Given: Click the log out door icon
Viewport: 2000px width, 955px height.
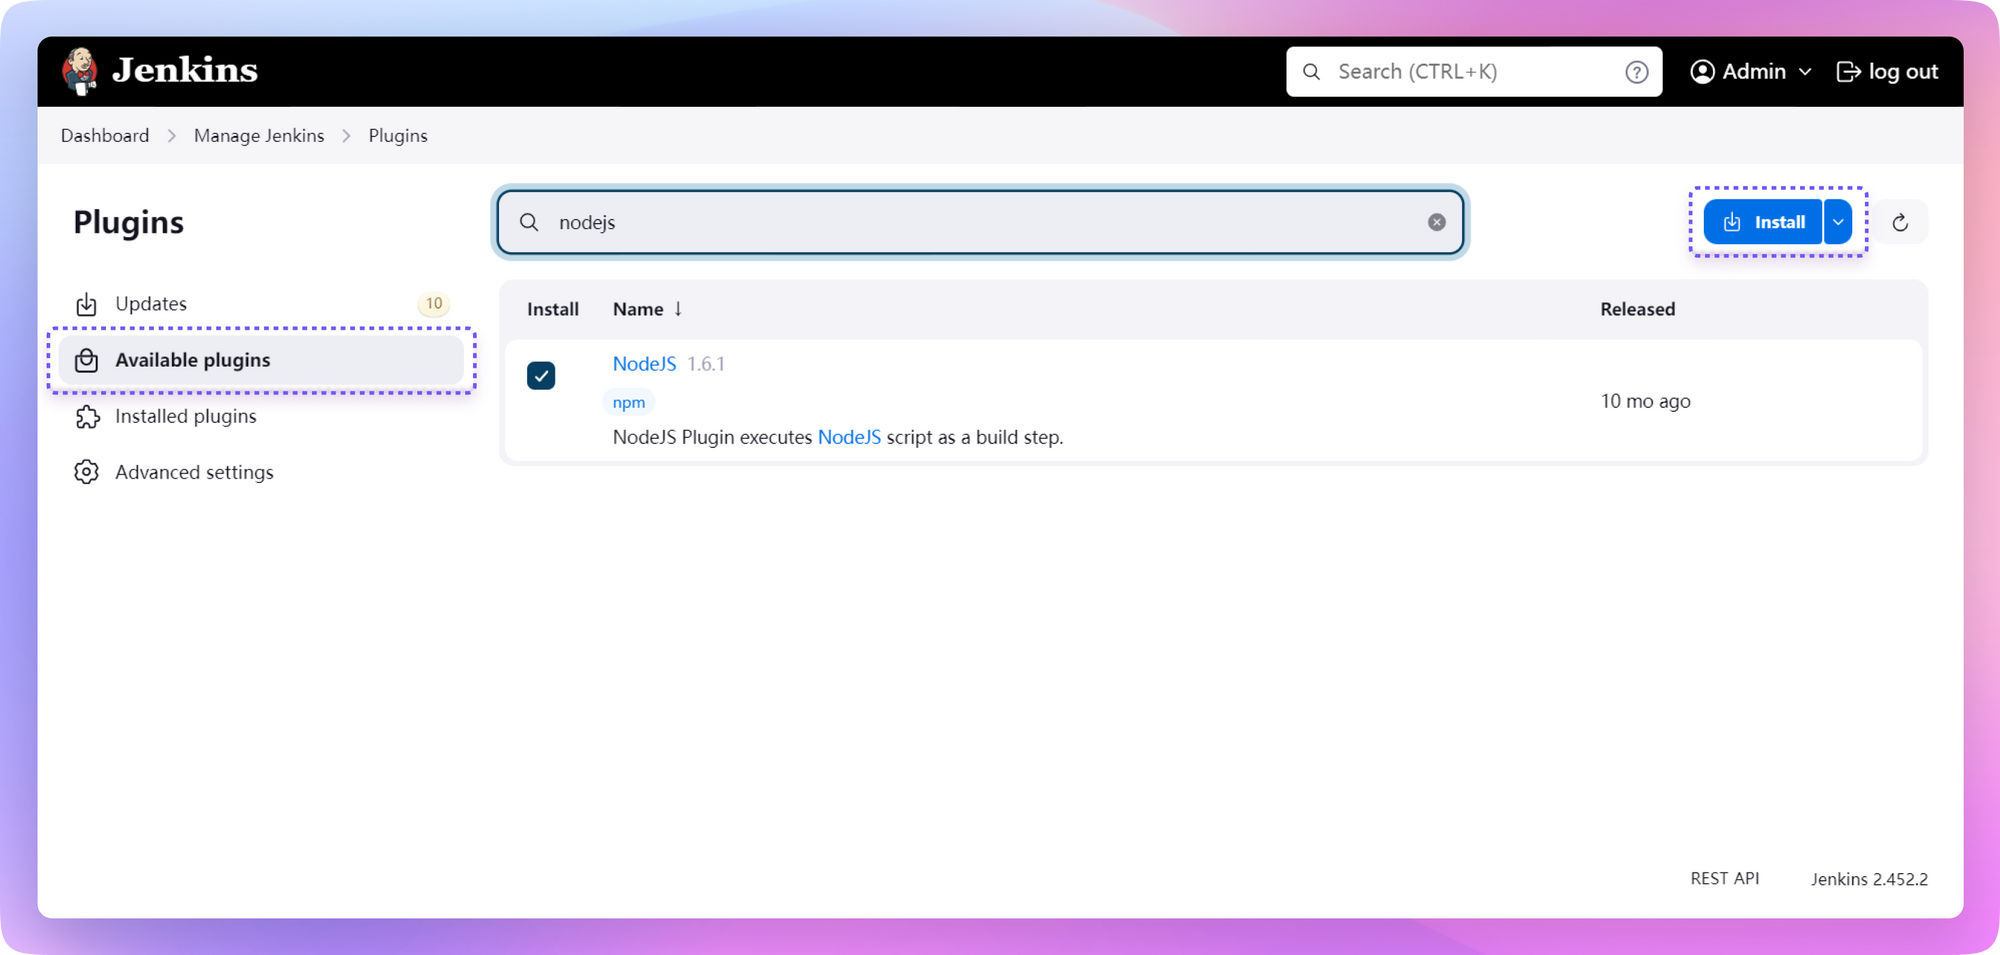Looking at the screenshot, I should pos(1848,72).
